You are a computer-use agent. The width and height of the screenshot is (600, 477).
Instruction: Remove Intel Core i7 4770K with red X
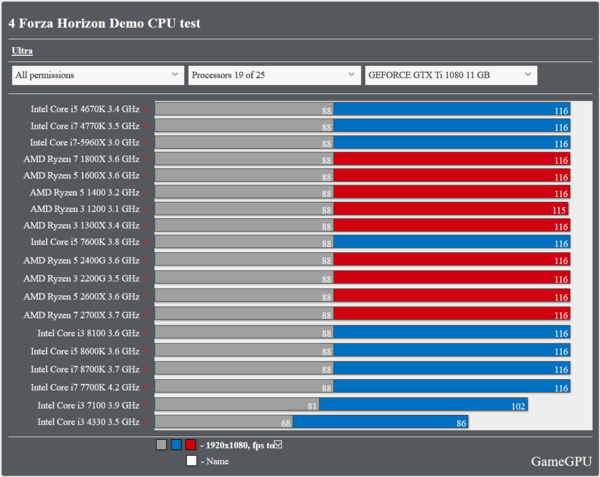[x=145, y=126]
